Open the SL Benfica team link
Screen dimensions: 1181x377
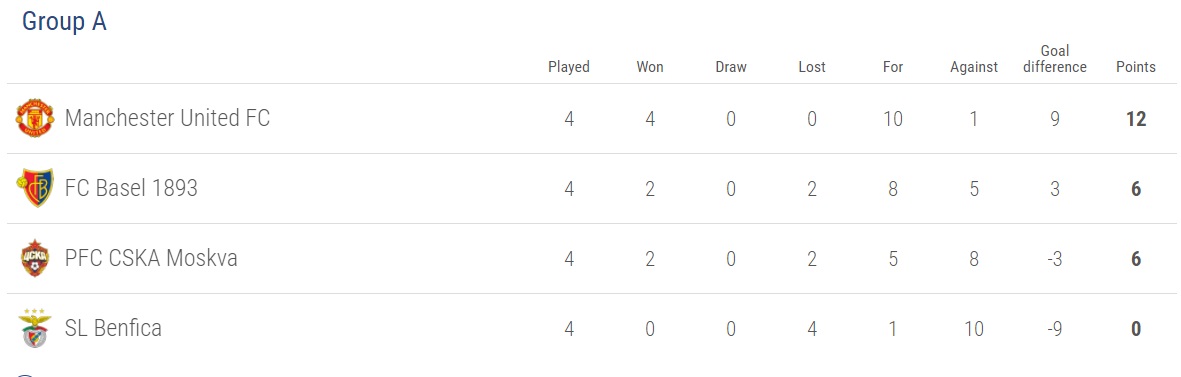click(x=113, y=328)
